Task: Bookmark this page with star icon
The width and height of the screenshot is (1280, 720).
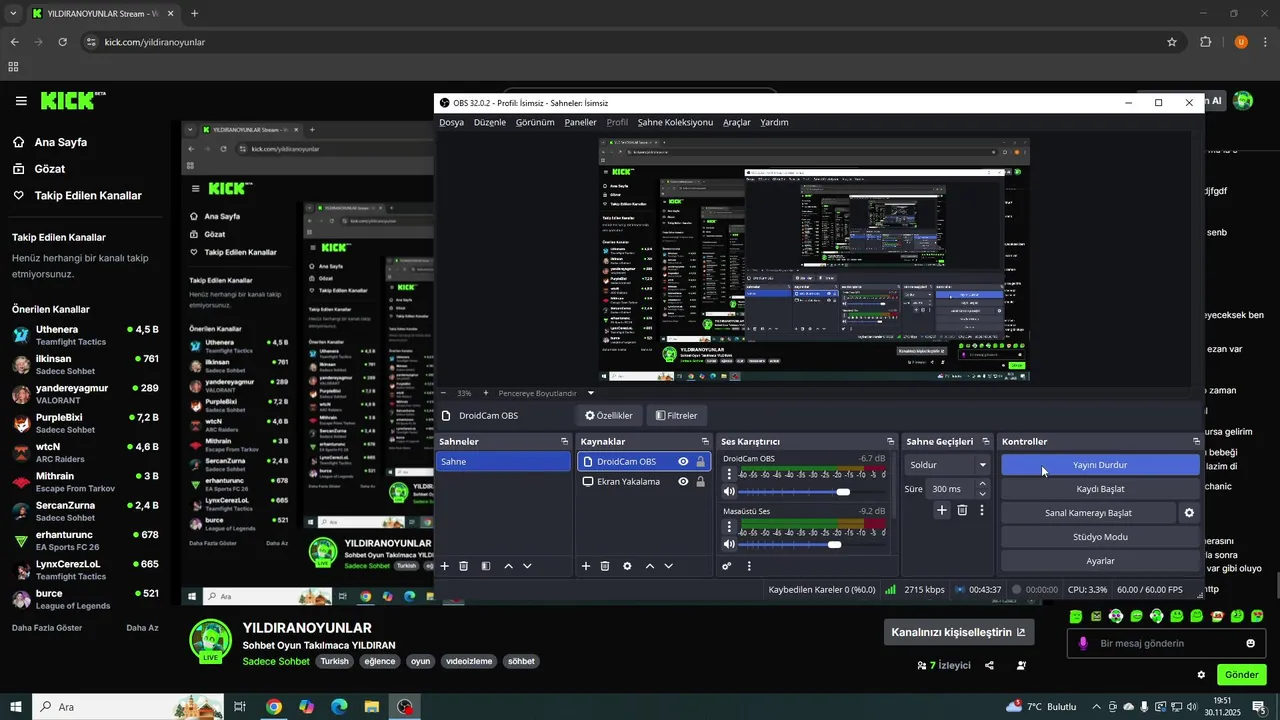Action: (1172, 42)
